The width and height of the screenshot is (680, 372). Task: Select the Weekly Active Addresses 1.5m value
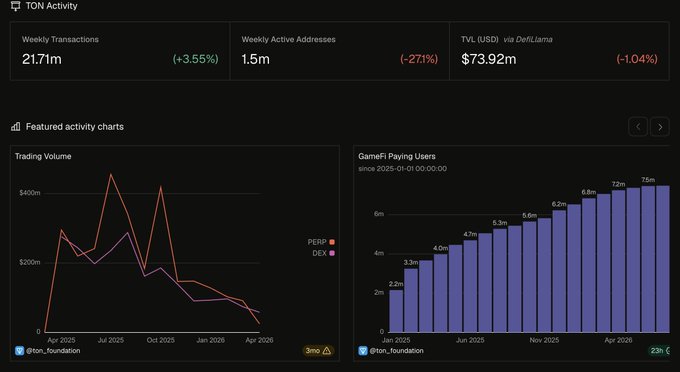(x=255, y=59)
